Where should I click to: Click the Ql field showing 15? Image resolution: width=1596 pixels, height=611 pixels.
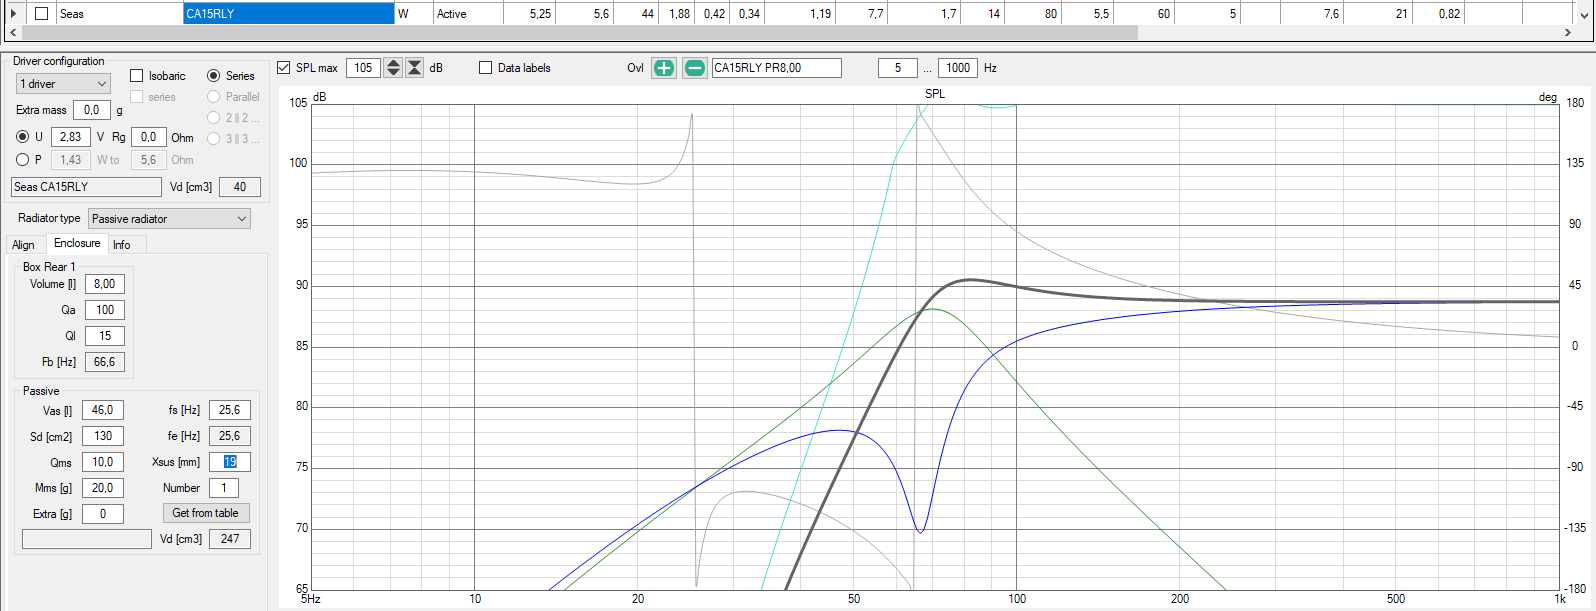105,336
